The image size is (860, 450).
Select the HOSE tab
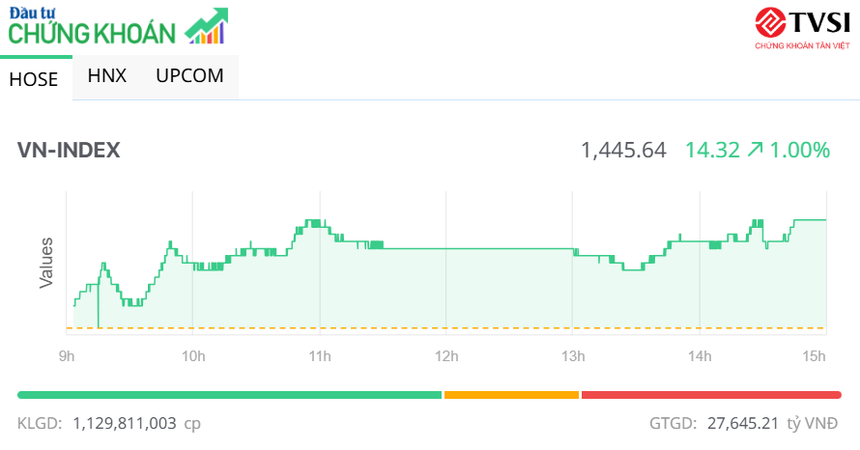(x=34, y=79)
